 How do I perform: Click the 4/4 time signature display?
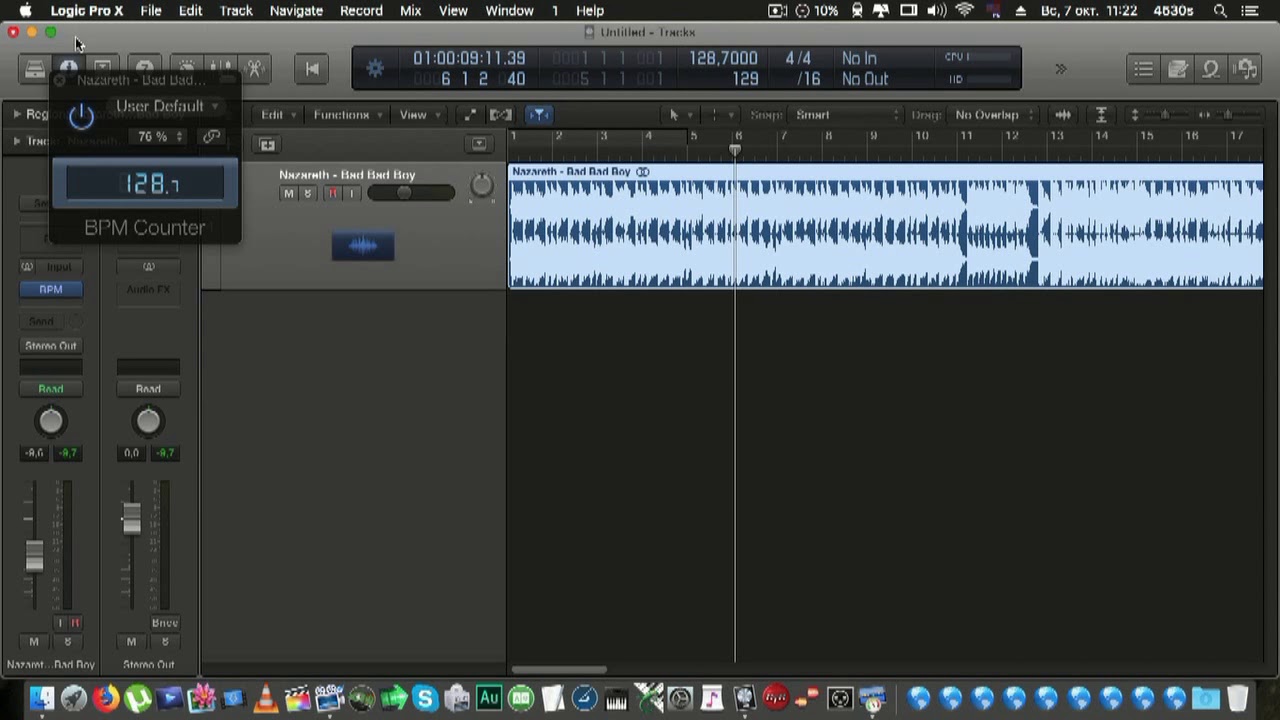click(798, 59)
